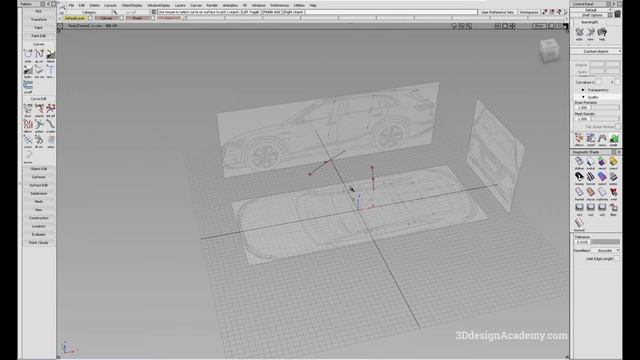
Task: Click yellow shade icon in Diagnostic Shade top row
Action: 613,162
